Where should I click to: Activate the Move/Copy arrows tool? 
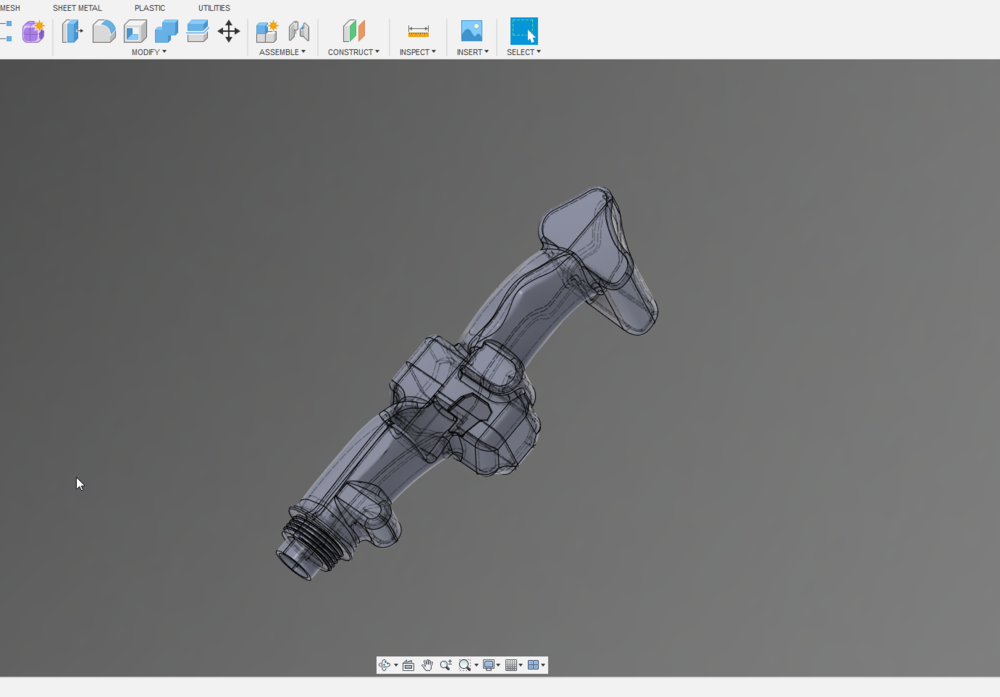click(x=229, y=31)
